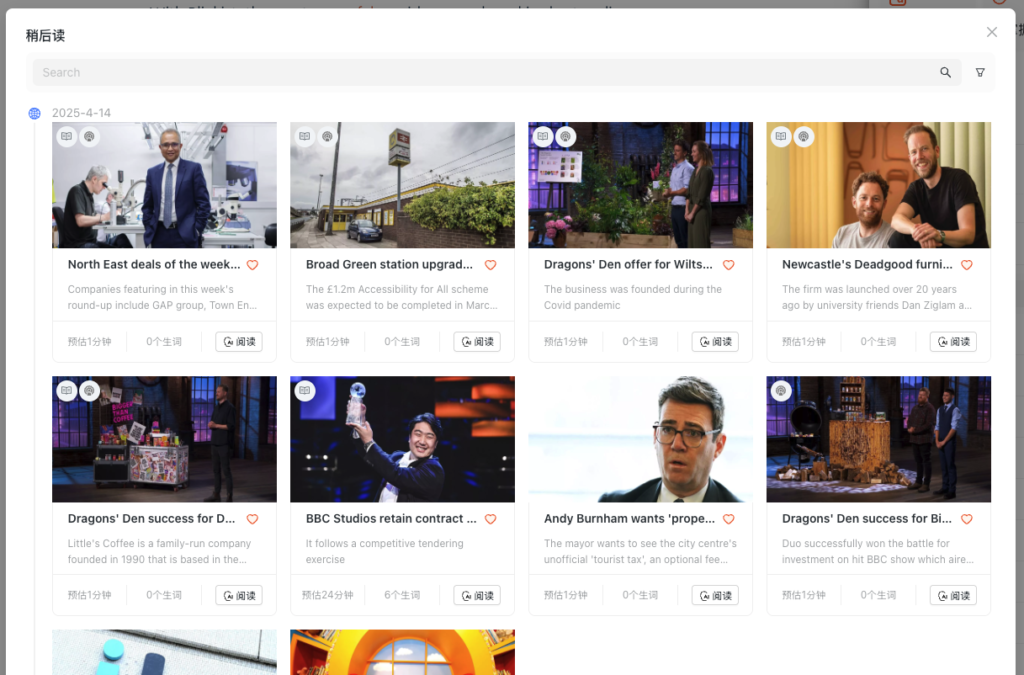Screen dimensions: 1024x675
Task: Click book icon on Broad Green station thumbnail
Action: [304, 136]
